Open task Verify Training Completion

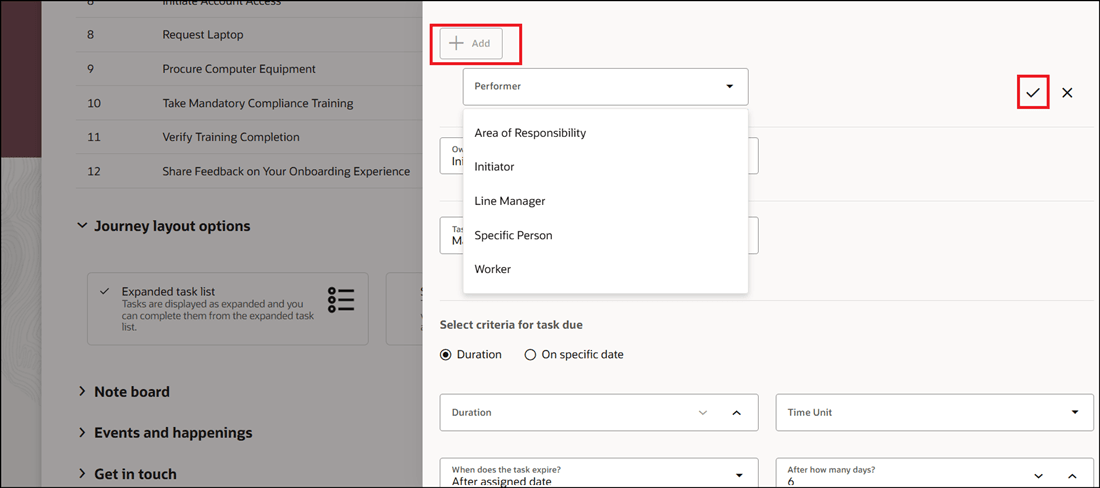[249, 137]
